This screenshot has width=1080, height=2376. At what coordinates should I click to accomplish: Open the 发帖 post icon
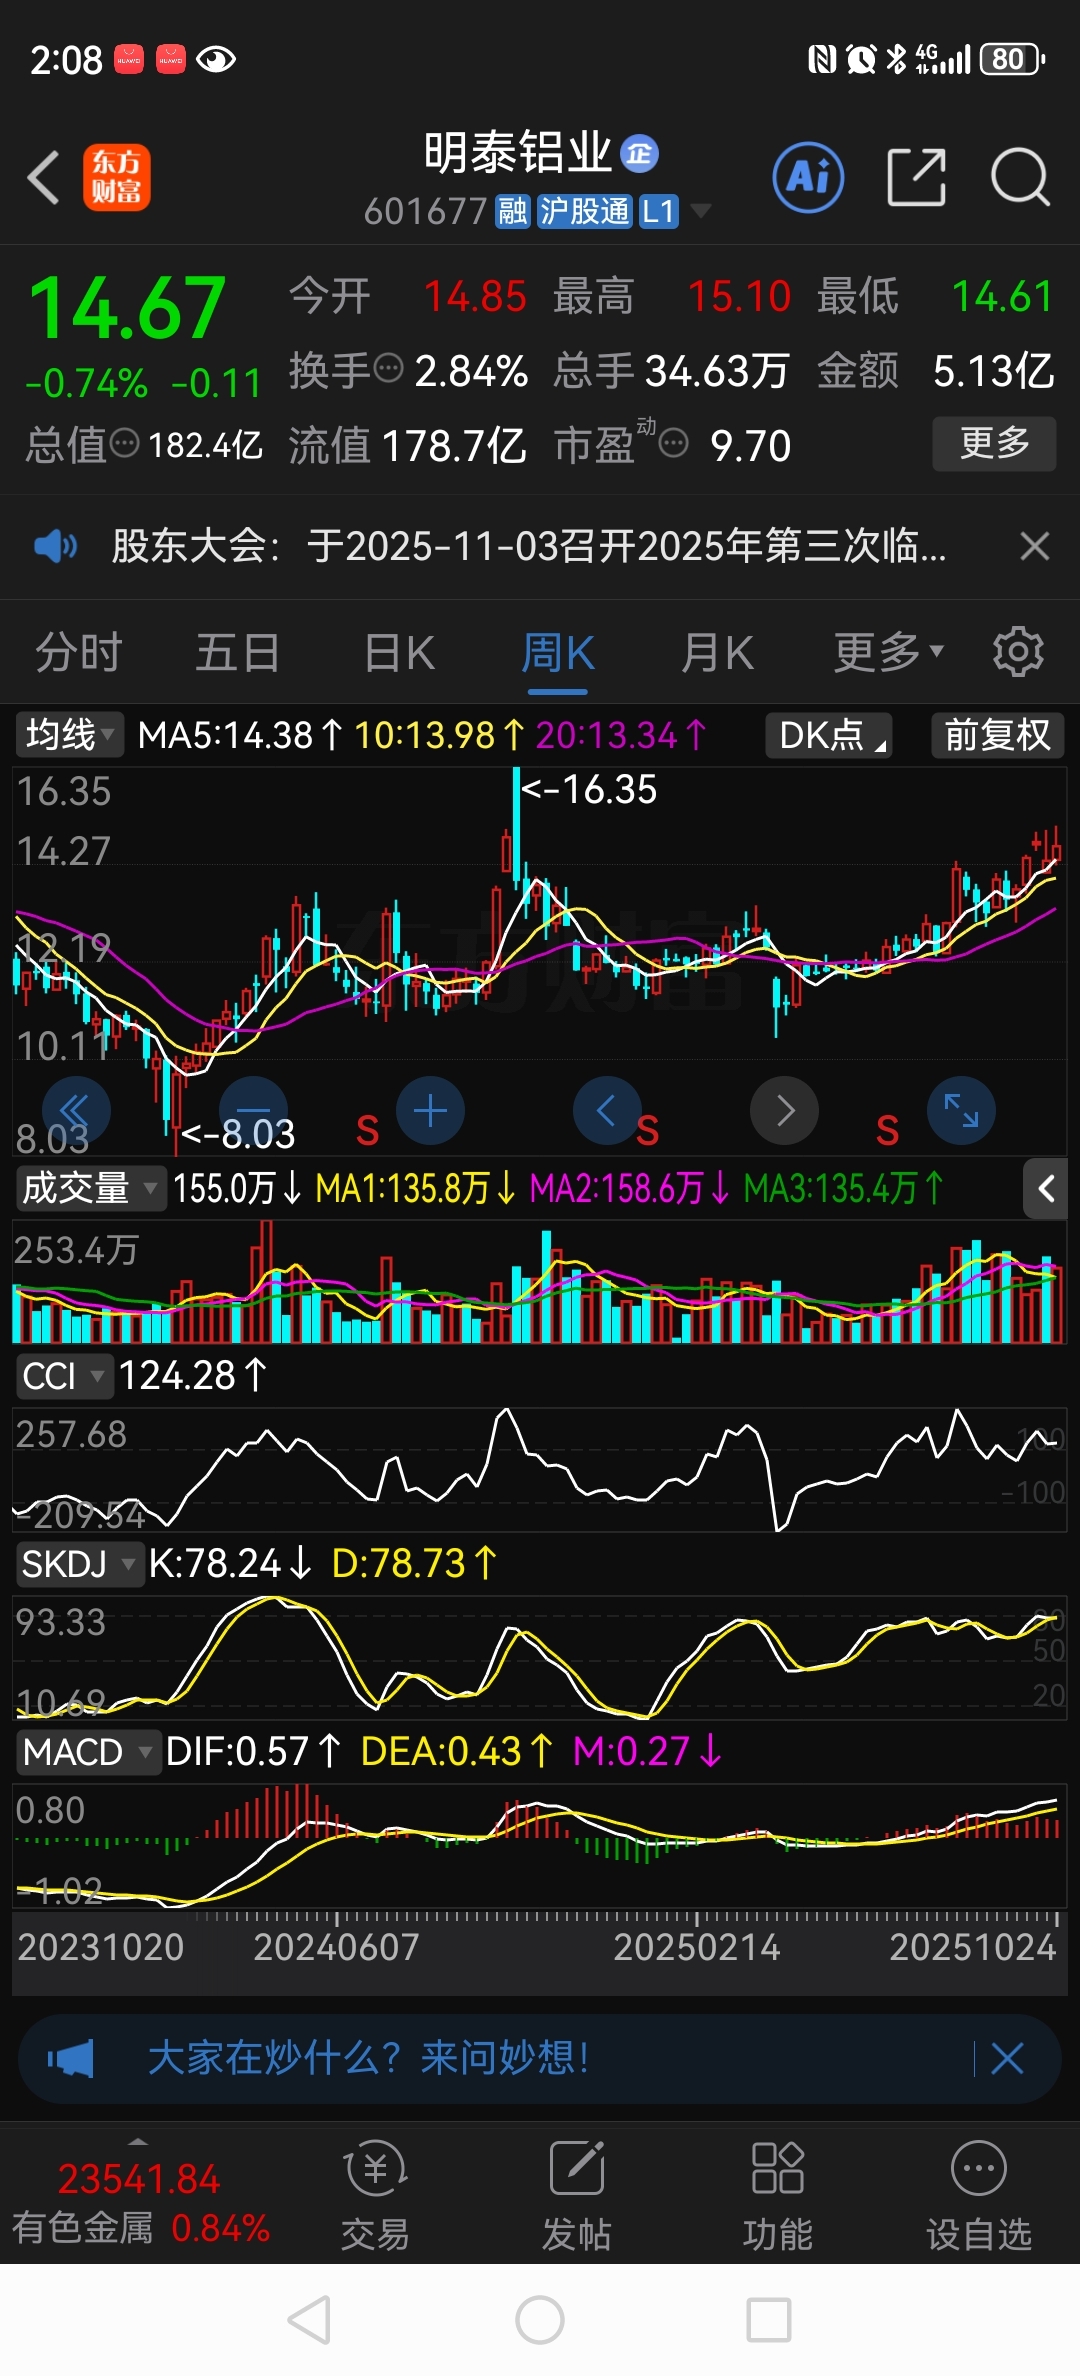576,2195
